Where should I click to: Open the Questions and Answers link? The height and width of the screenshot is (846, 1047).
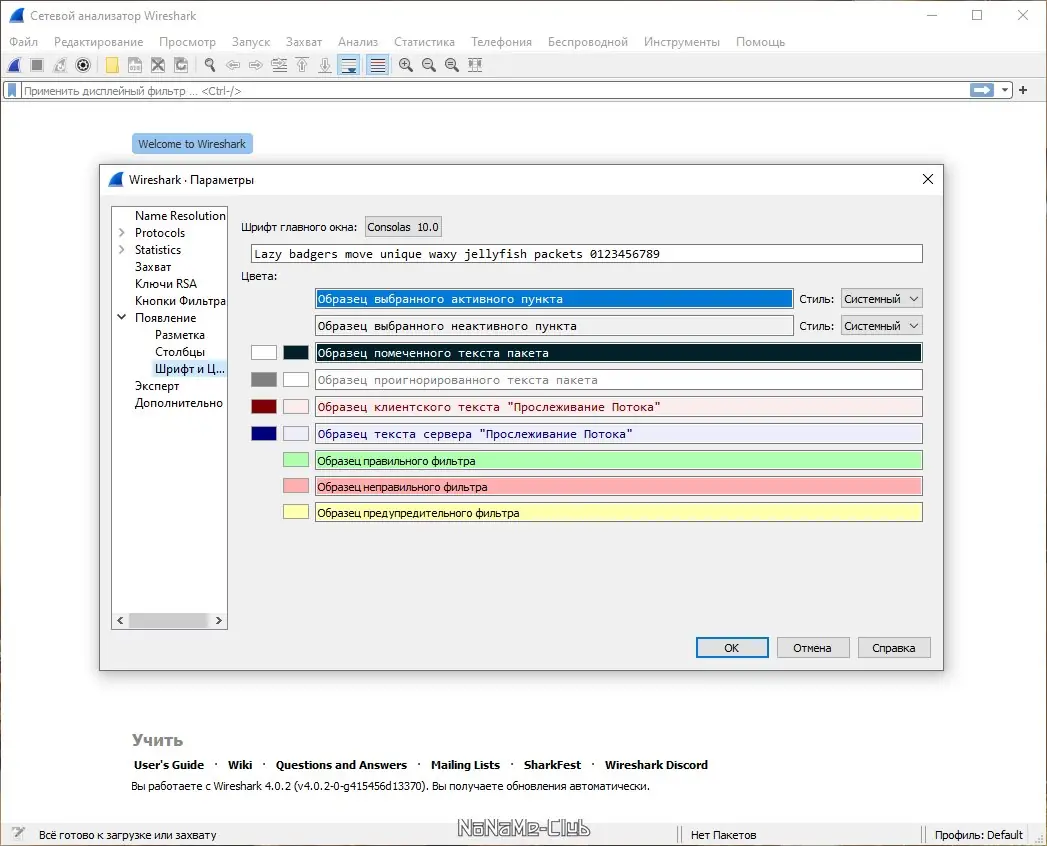tap(341, 765)
